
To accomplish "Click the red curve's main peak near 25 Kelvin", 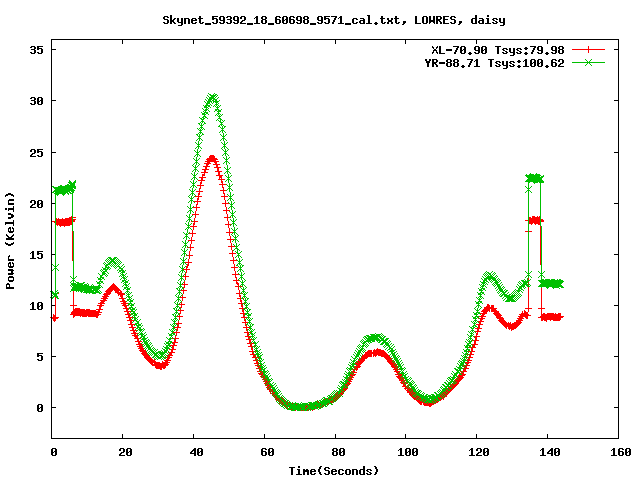I will click(x=212, y=158).
